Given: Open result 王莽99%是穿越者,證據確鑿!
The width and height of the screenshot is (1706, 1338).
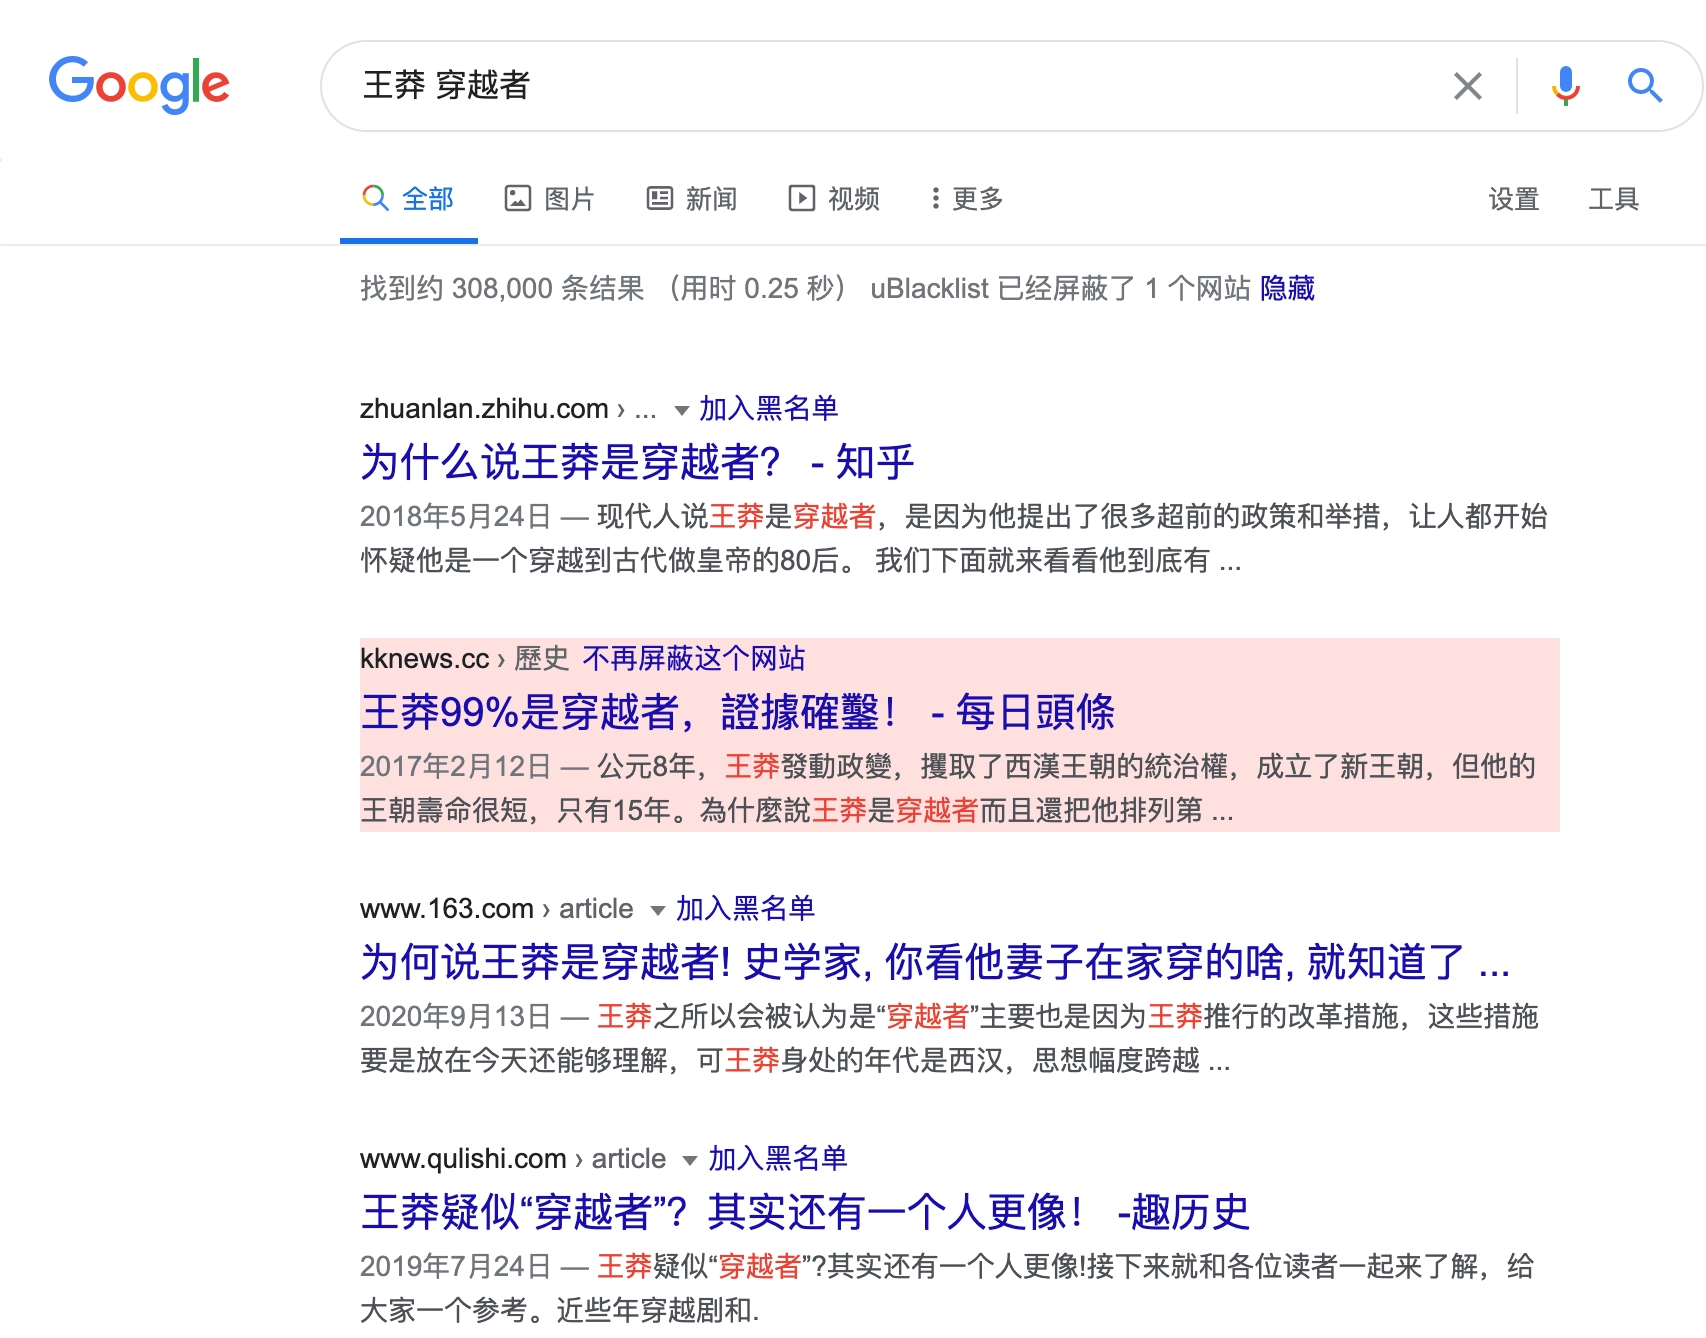Looking at the screenshot, I should click(737, 712).
